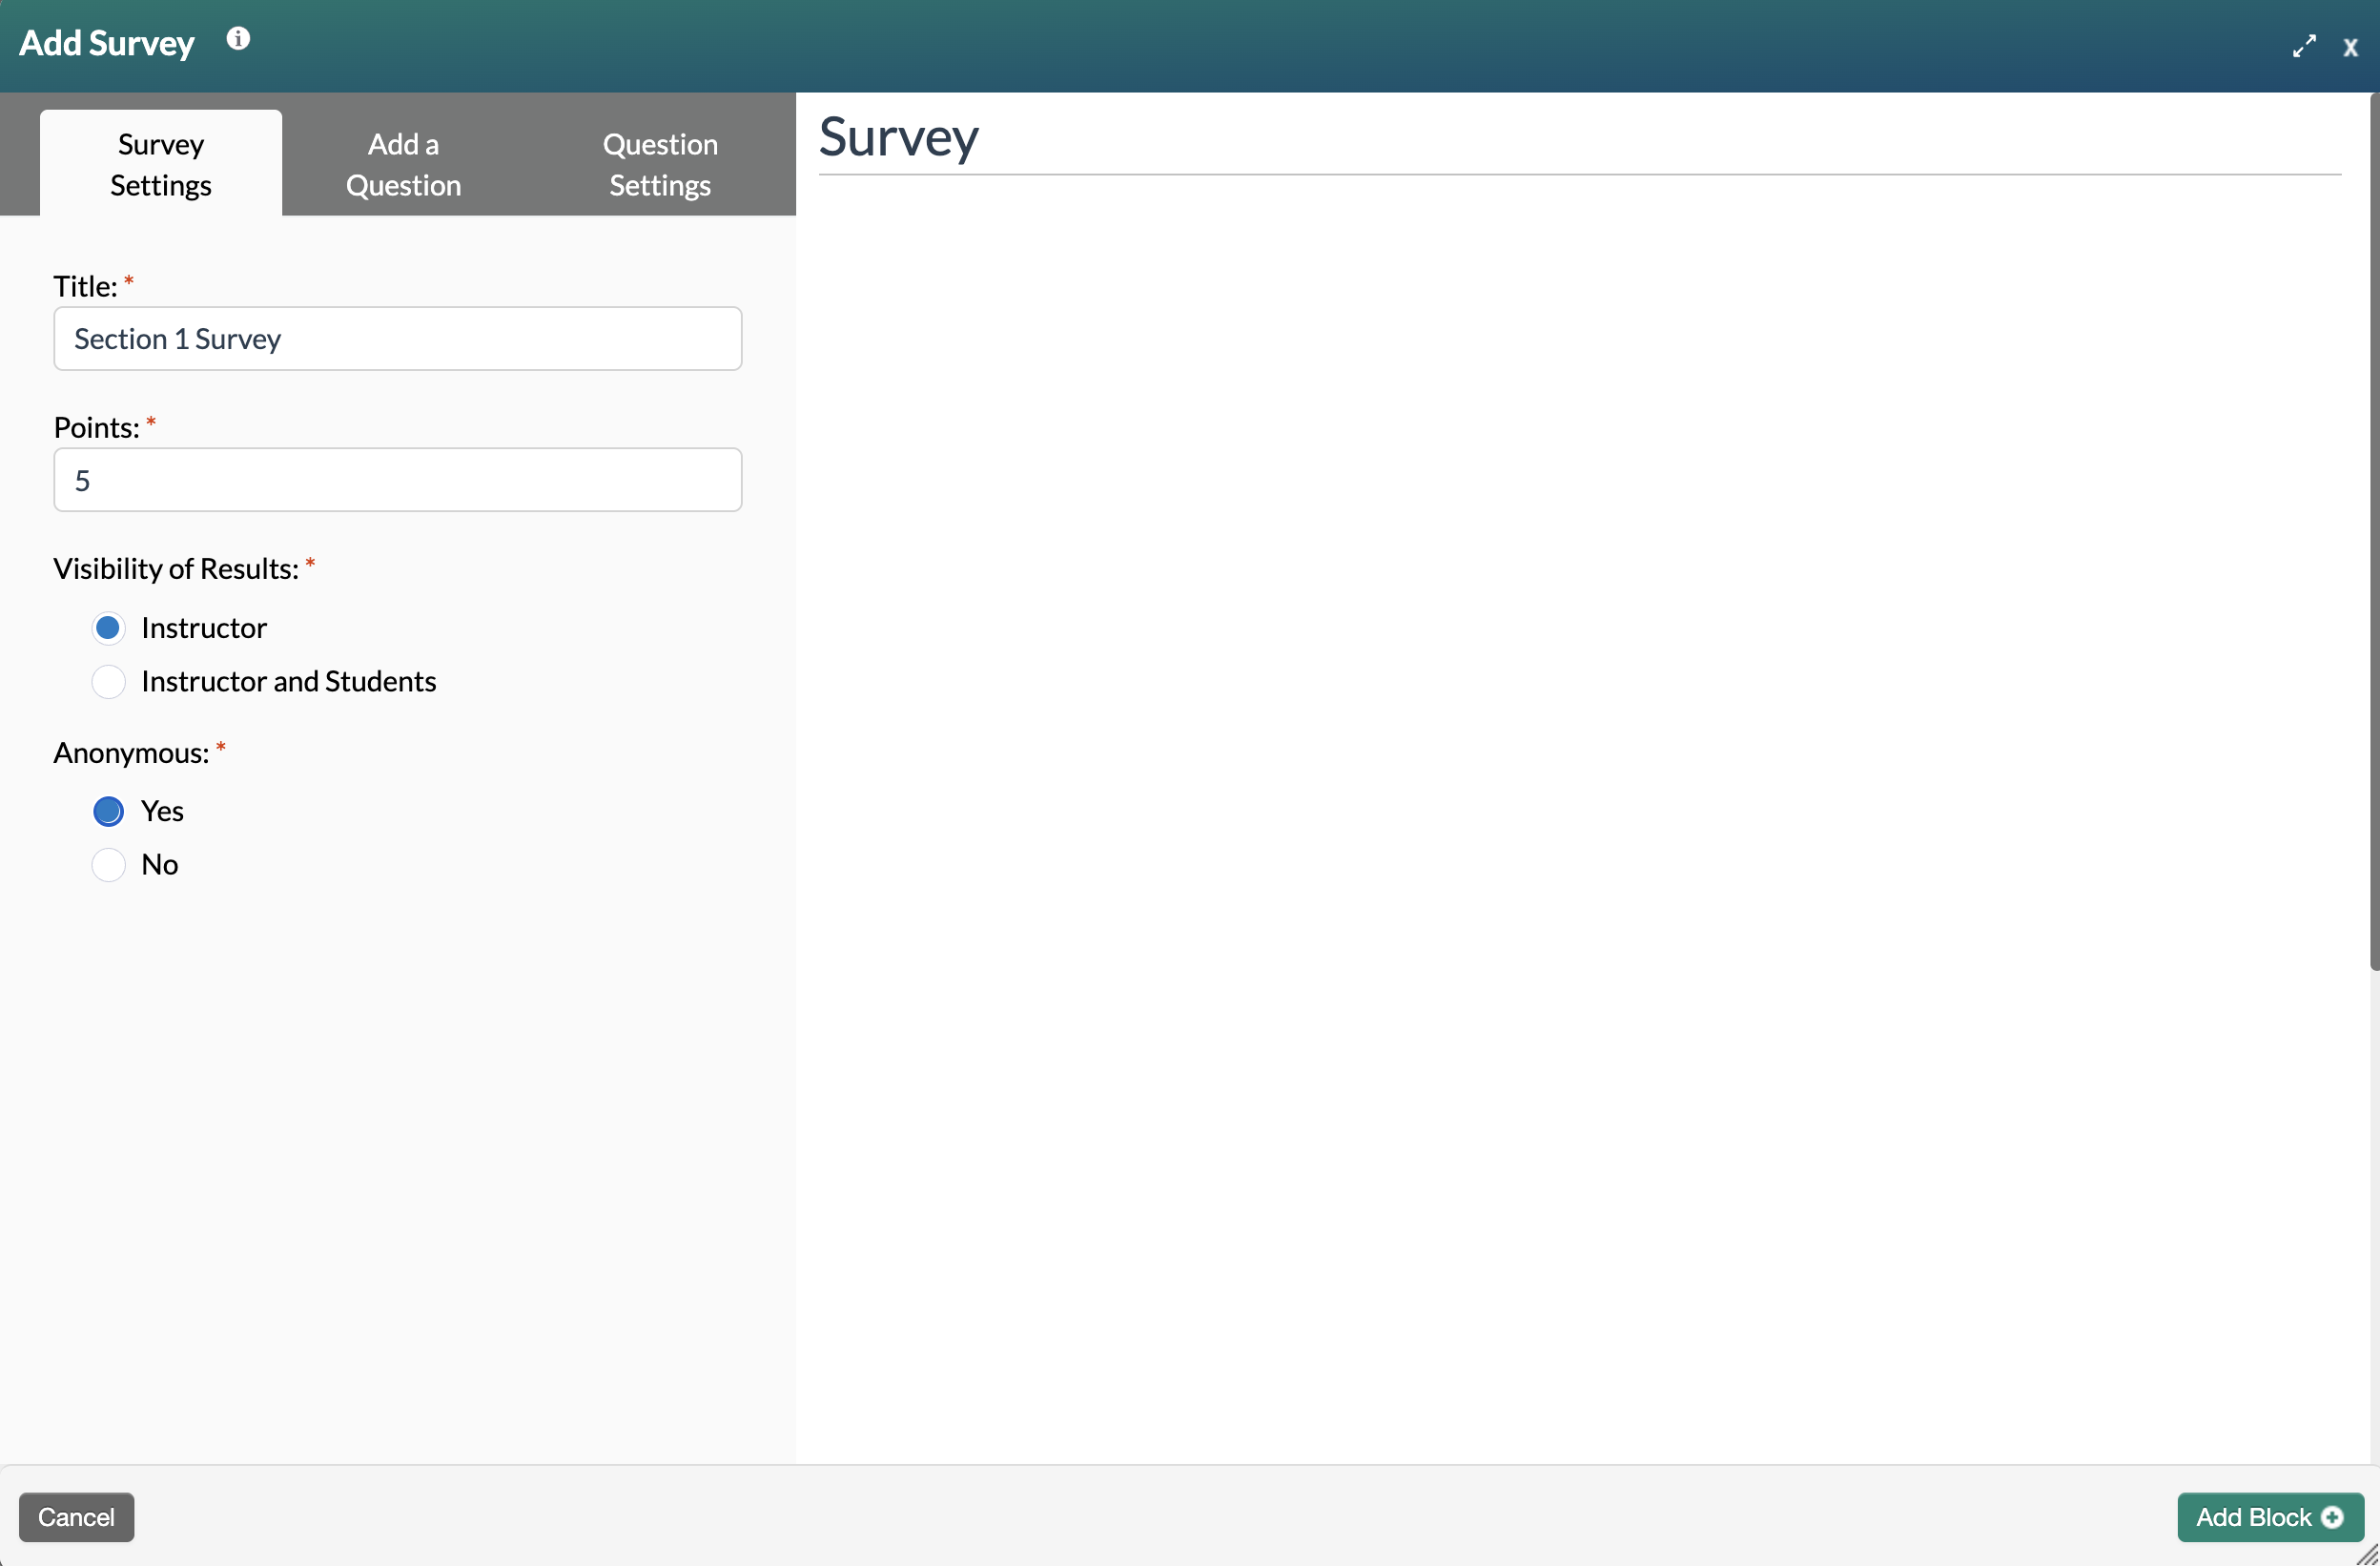
Task: Click the dialog resize handle corner
Action: (2369, 1556)
